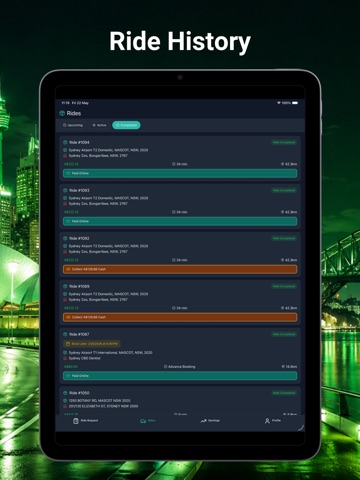Click Ride Completed badge of Ride #1050
Image resolution: width=360 pixels, height=480 pixels.
coord(284,393)
